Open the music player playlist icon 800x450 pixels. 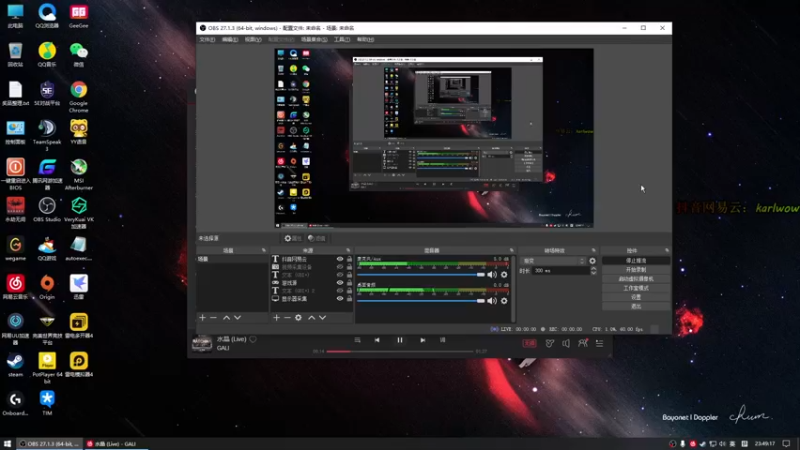coord(599,343)
